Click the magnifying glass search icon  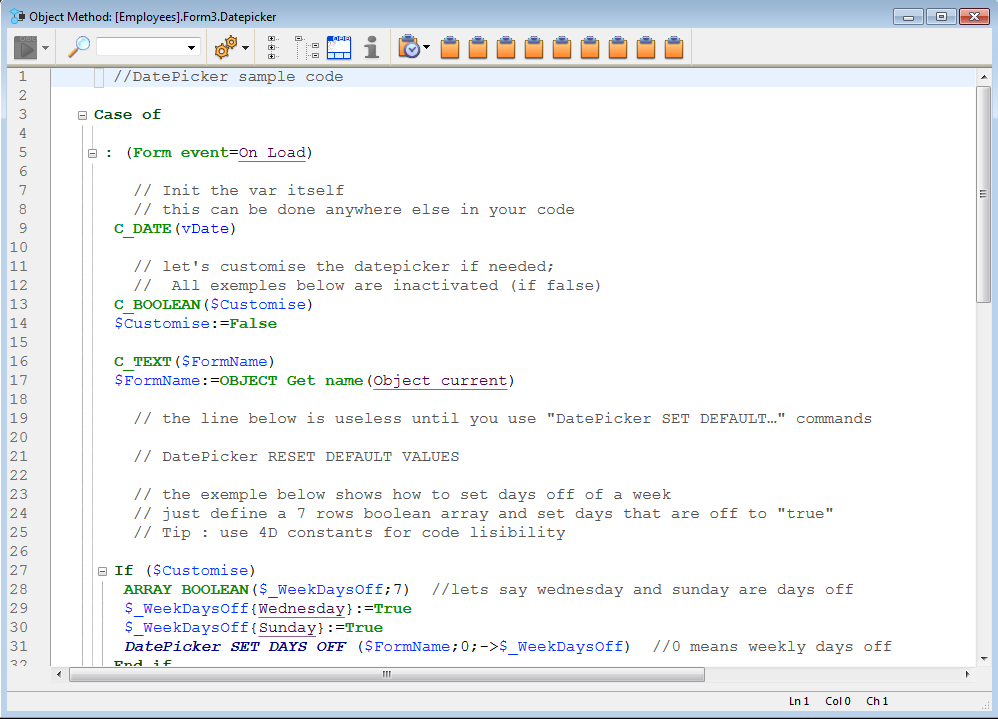point(79,47)
